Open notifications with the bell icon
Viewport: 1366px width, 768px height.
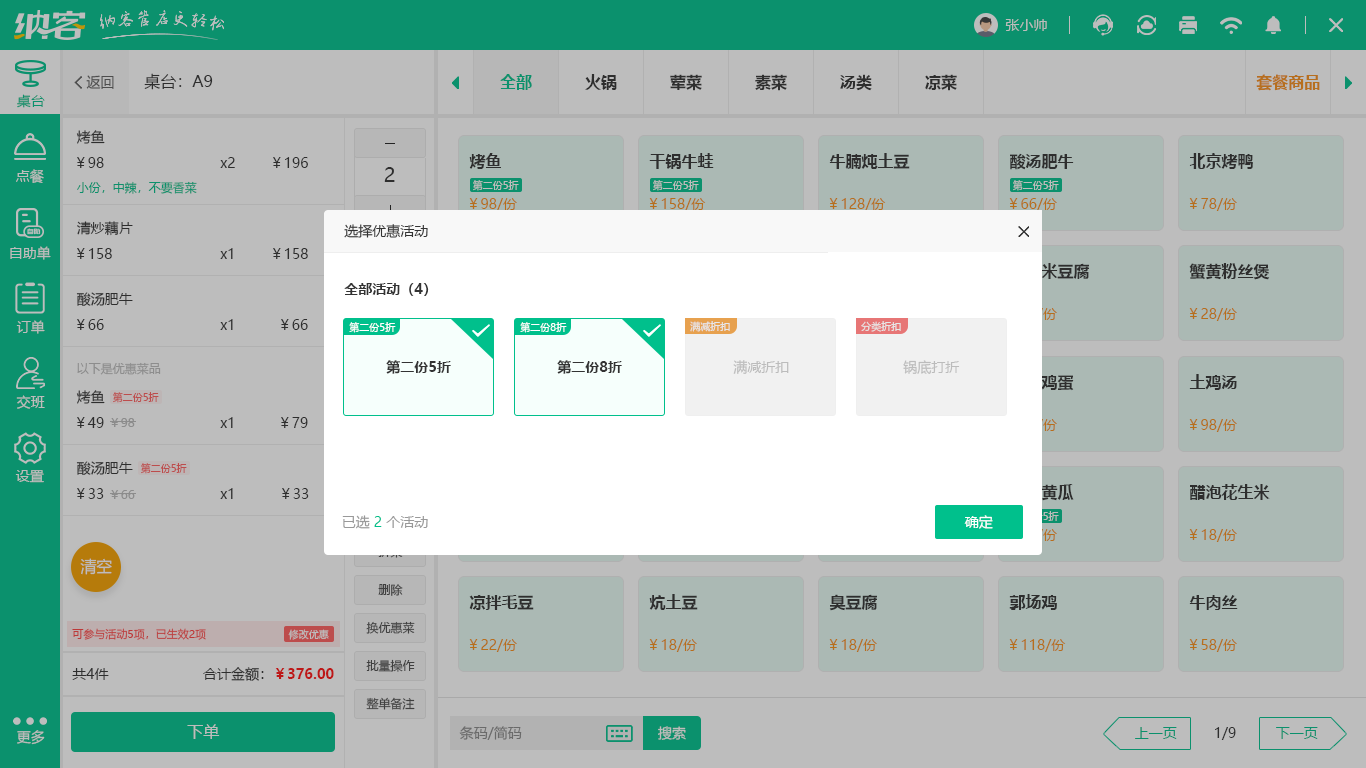[1274, 25]
